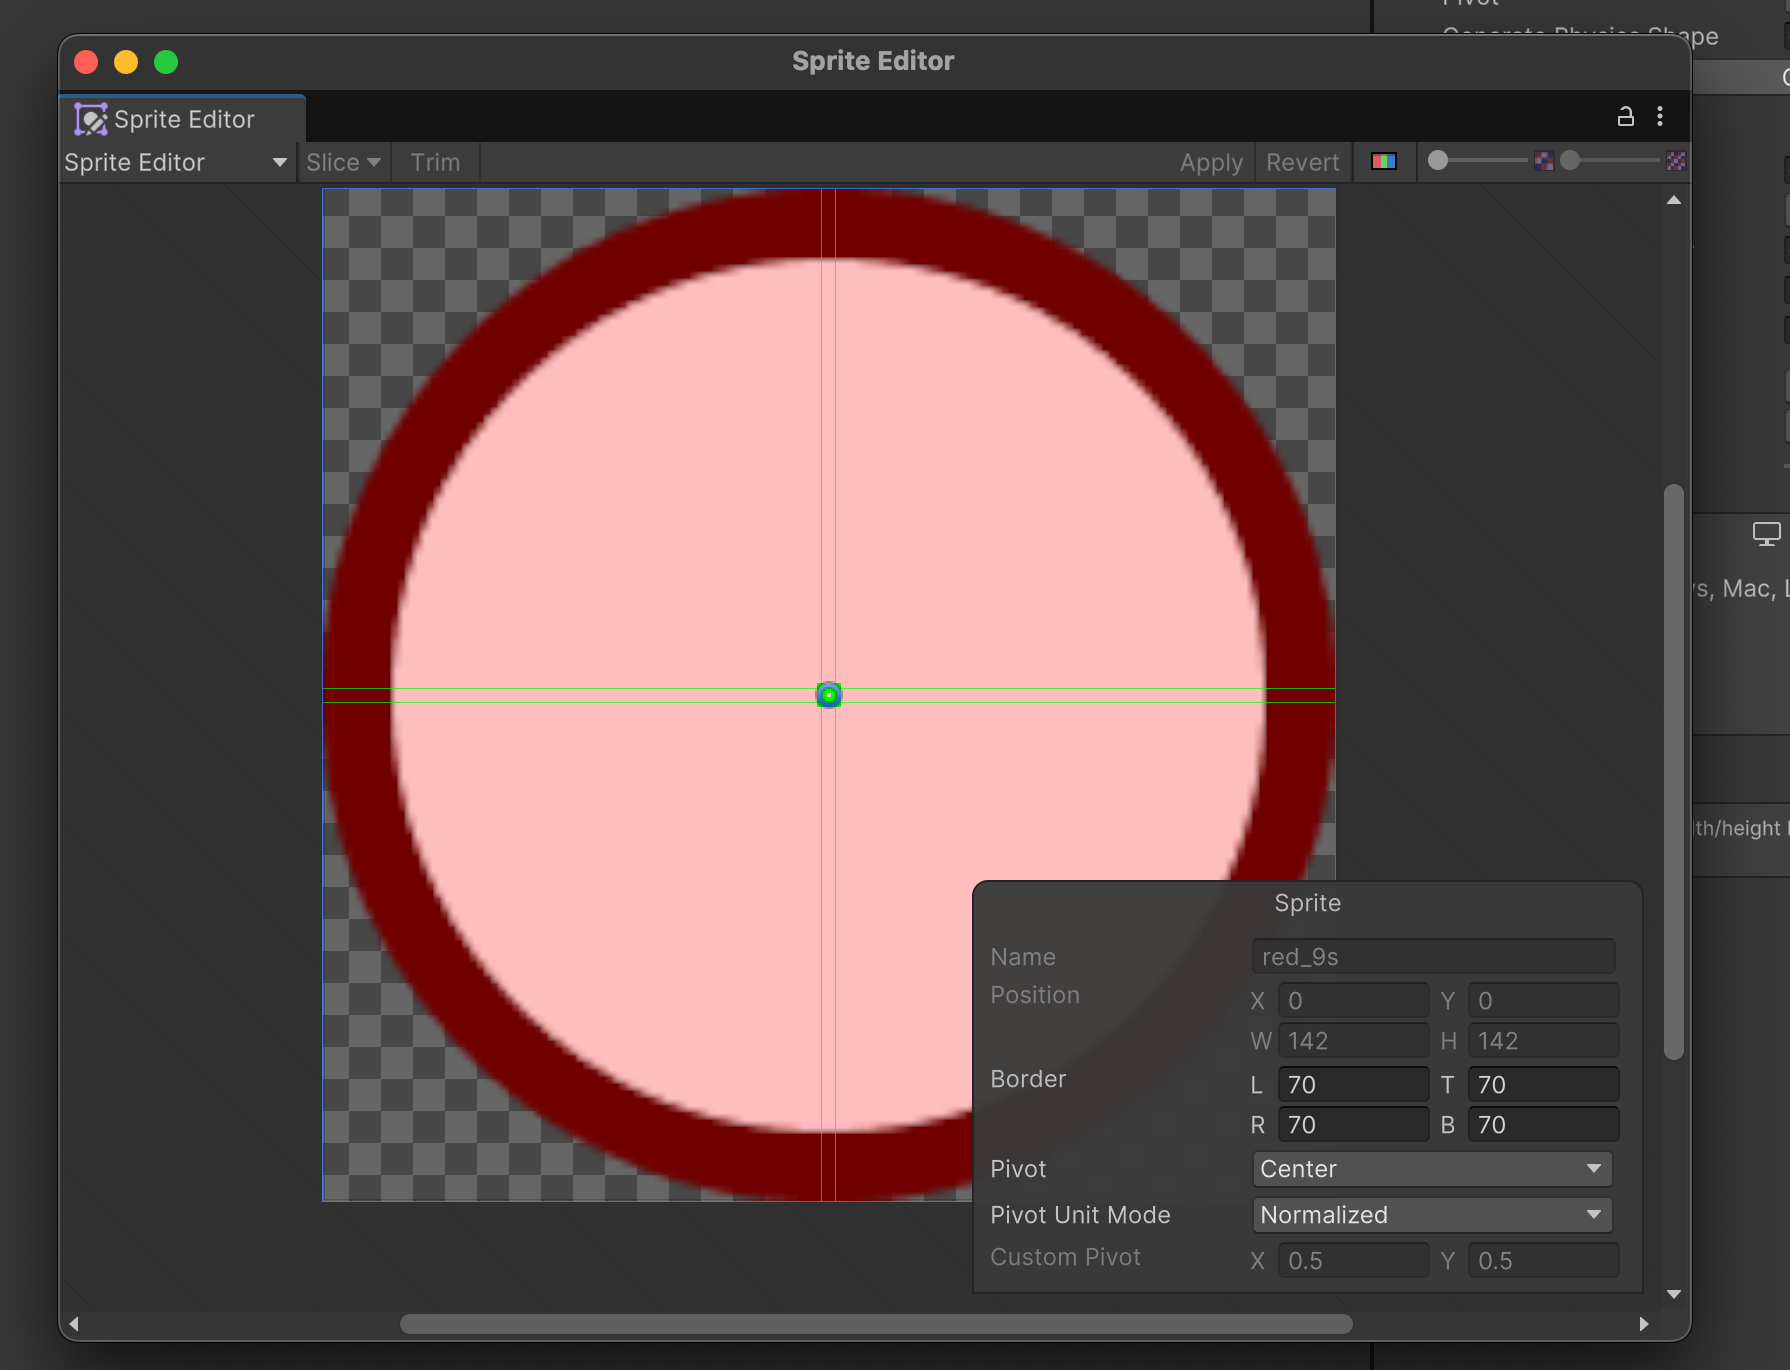This screenshot has width=1790, height=1370.
Task: Click the Position Y field
Action: point(1543,1001)
